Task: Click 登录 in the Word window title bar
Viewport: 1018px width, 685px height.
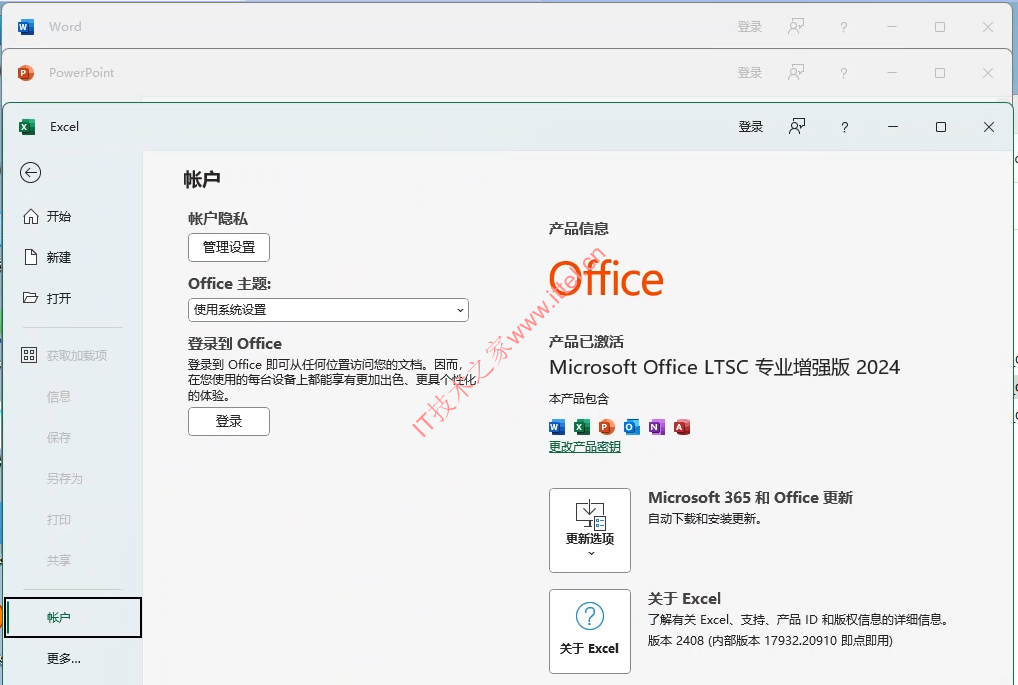Action: 750,27
